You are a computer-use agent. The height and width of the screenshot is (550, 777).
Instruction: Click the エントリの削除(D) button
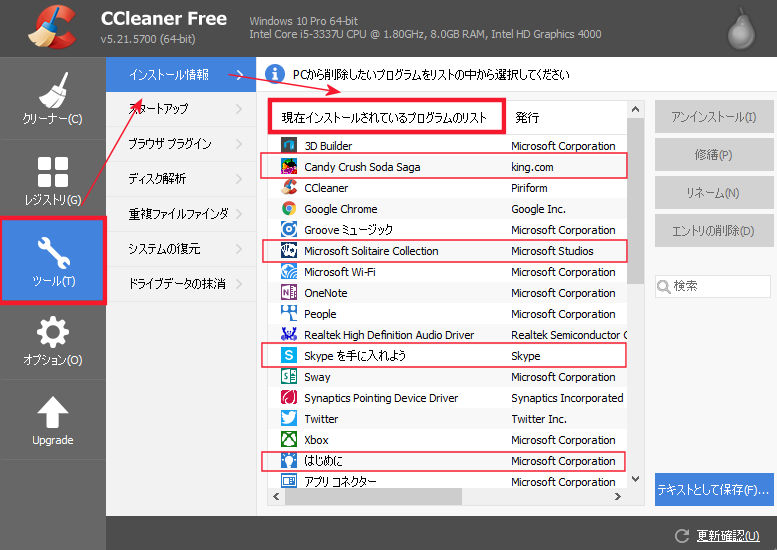(714, 231)
